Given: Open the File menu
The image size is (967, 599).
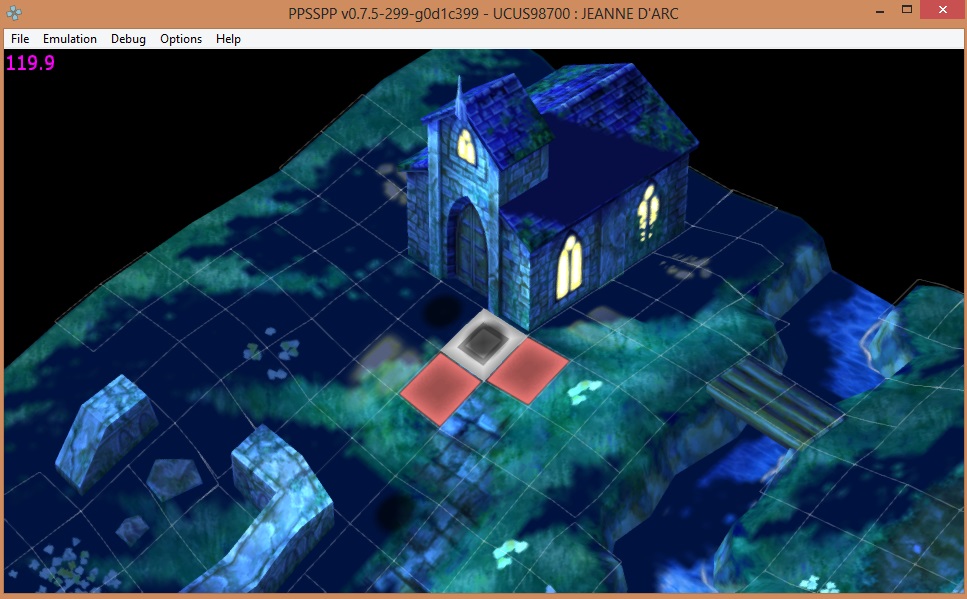Looking at the screenshot, I should click(20, 39).
